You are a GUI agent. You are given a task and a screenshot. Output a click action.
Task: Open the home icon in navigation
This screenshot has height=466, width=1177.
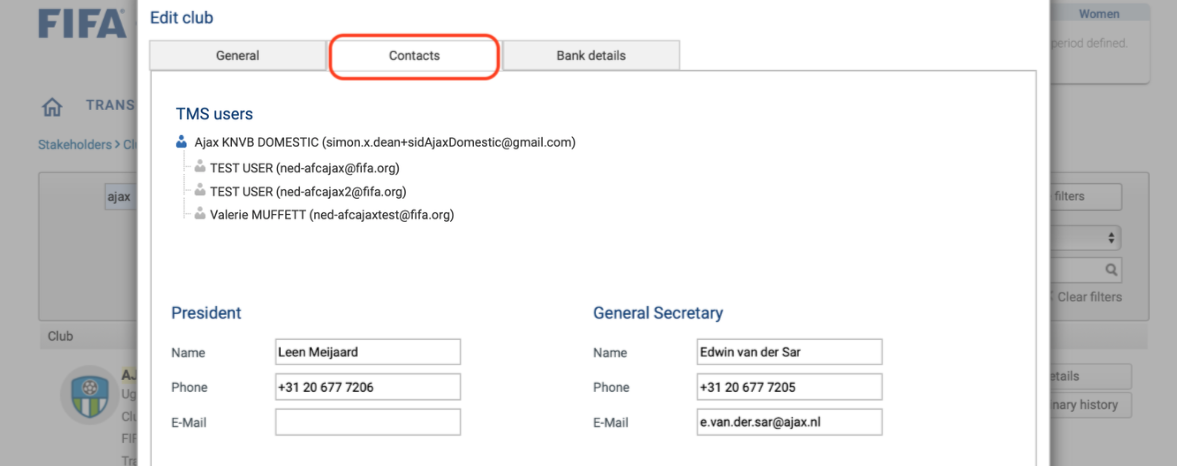click(52, 107)
